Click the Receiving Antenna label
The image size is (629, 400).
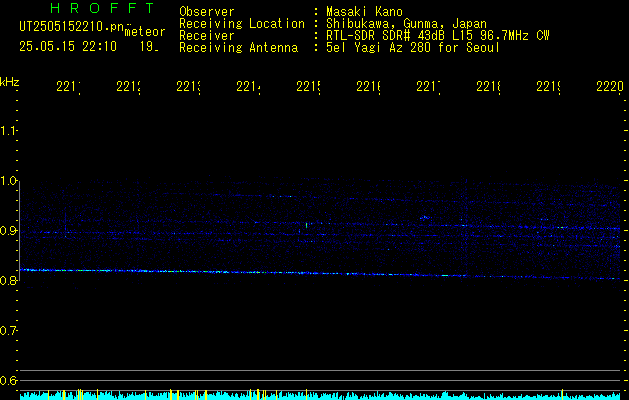pos(238,48)
